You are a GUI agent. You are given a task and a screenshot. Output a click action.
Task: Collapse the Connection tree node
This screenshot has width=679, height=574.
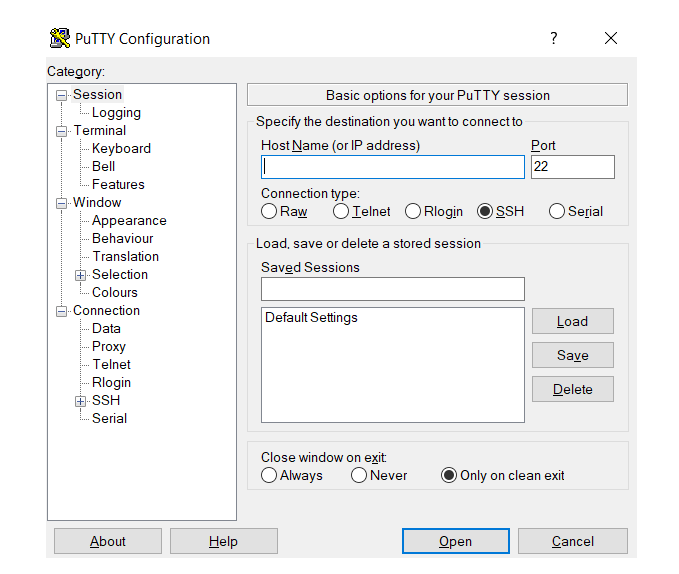[x=61, y=311]
